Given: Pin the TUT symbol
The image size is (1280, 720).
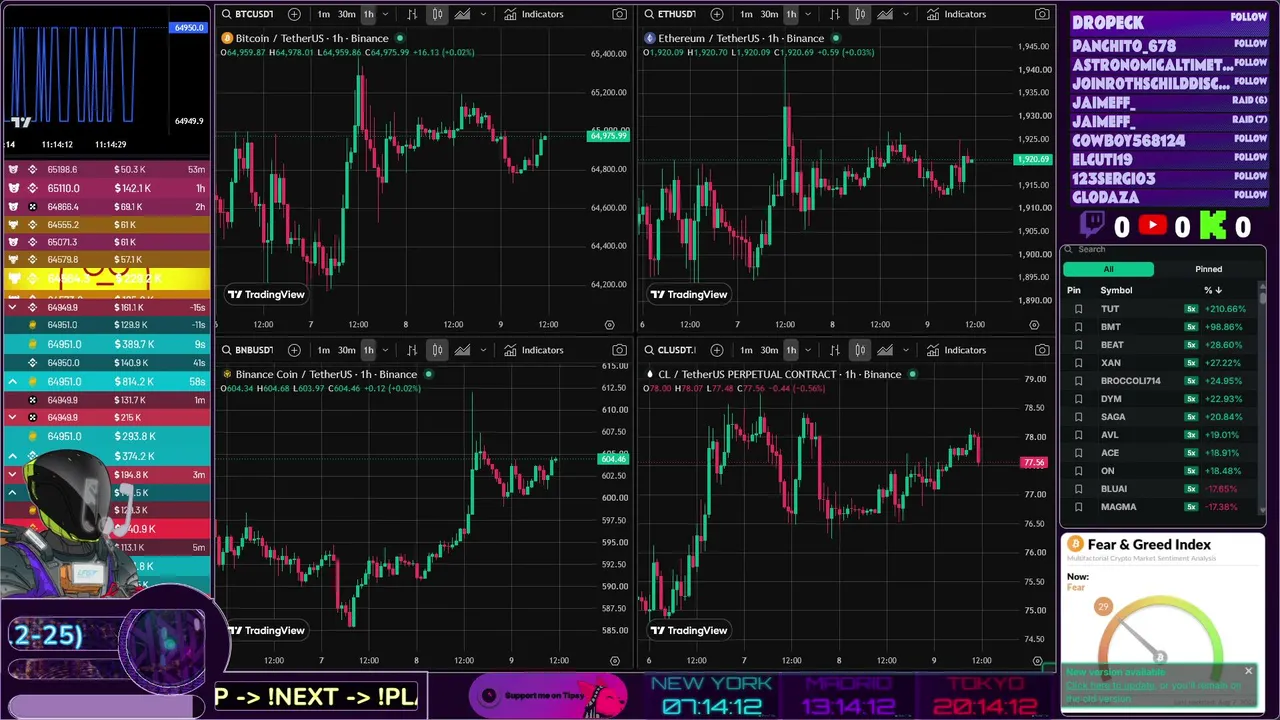Looking at the screenshot, I should click(1078, 309).
